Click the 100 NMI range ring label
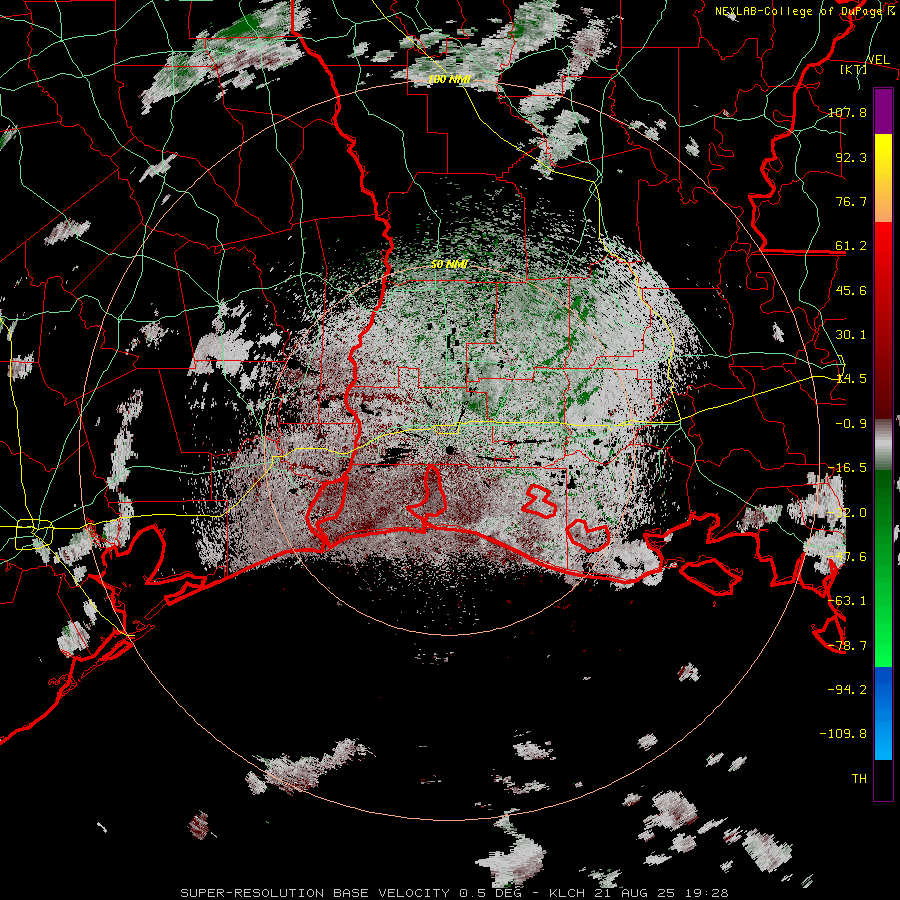 (449, 79)
